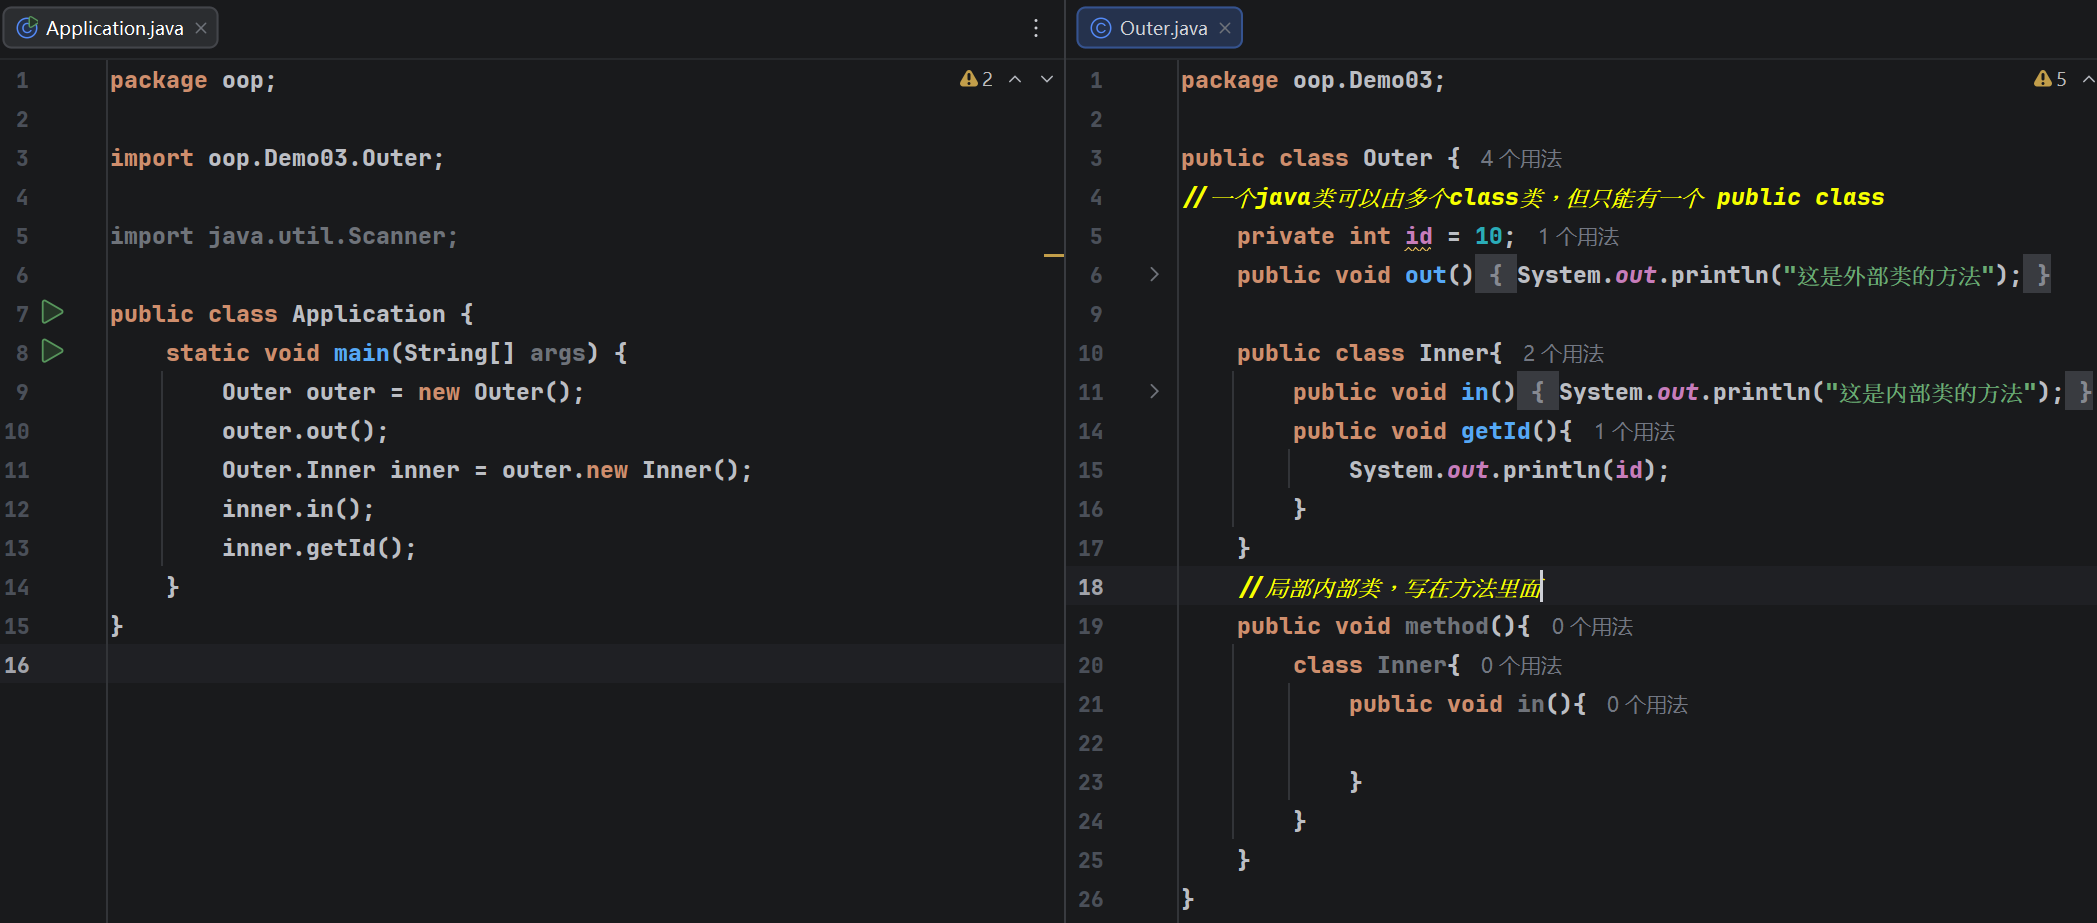Click line number 16 in Application.java gutter
The image size is (2097, 923).
click(x=17, y=665)
